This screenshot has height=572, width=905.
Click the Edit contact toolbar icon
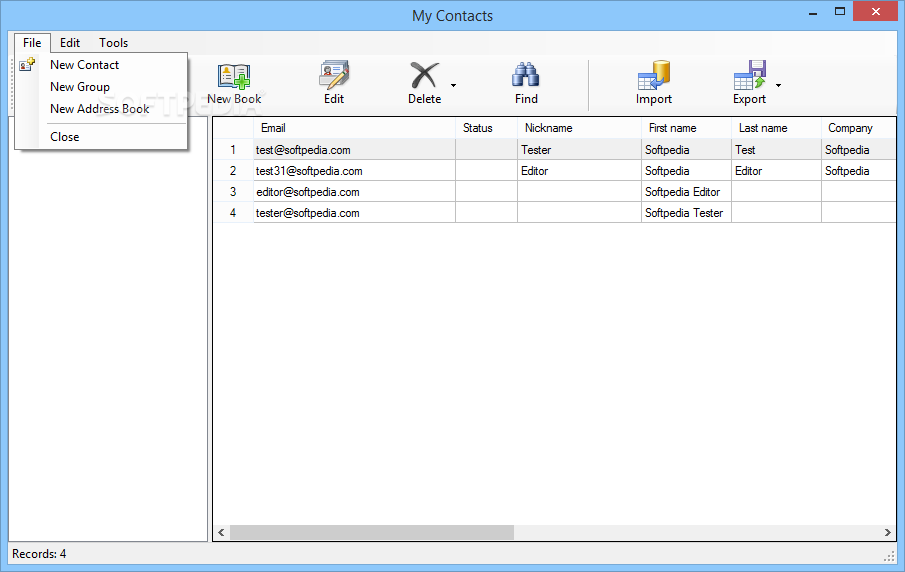click(334, 75)
